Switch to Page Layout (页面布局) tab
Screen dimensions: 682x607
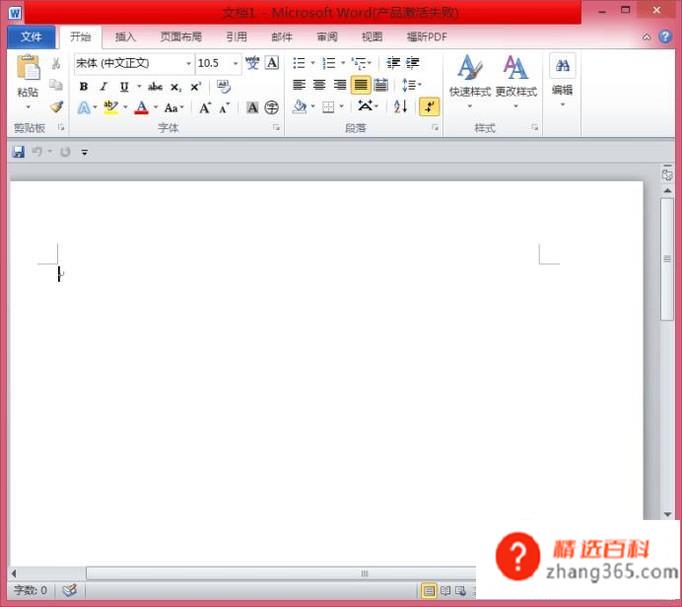click(x=181, y=37)
